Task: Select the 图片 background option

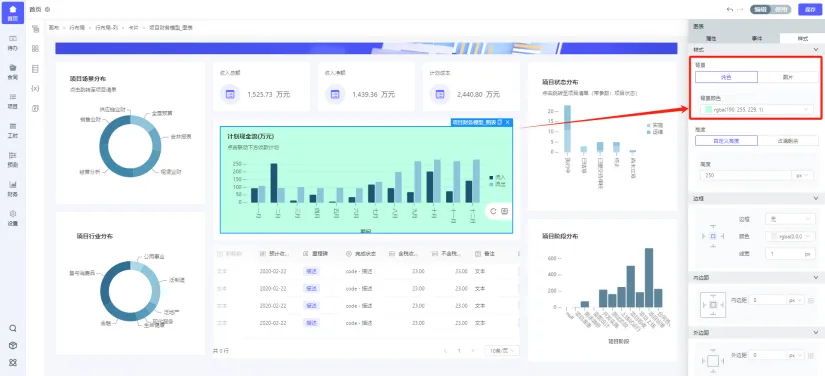Action: click(788, 77)
